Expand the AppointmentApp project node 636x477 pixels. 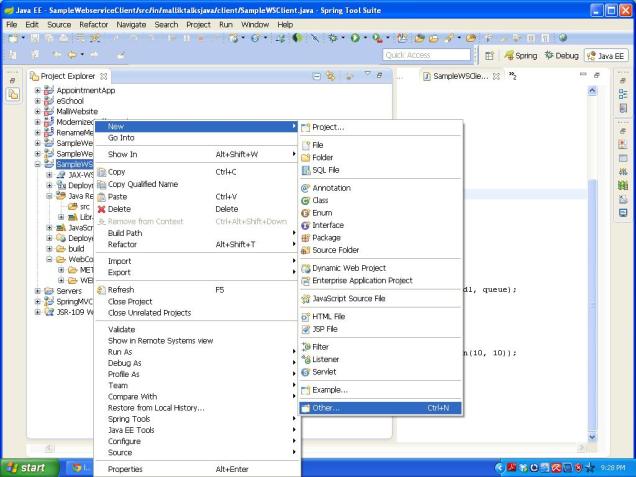[x=38, y=90]
